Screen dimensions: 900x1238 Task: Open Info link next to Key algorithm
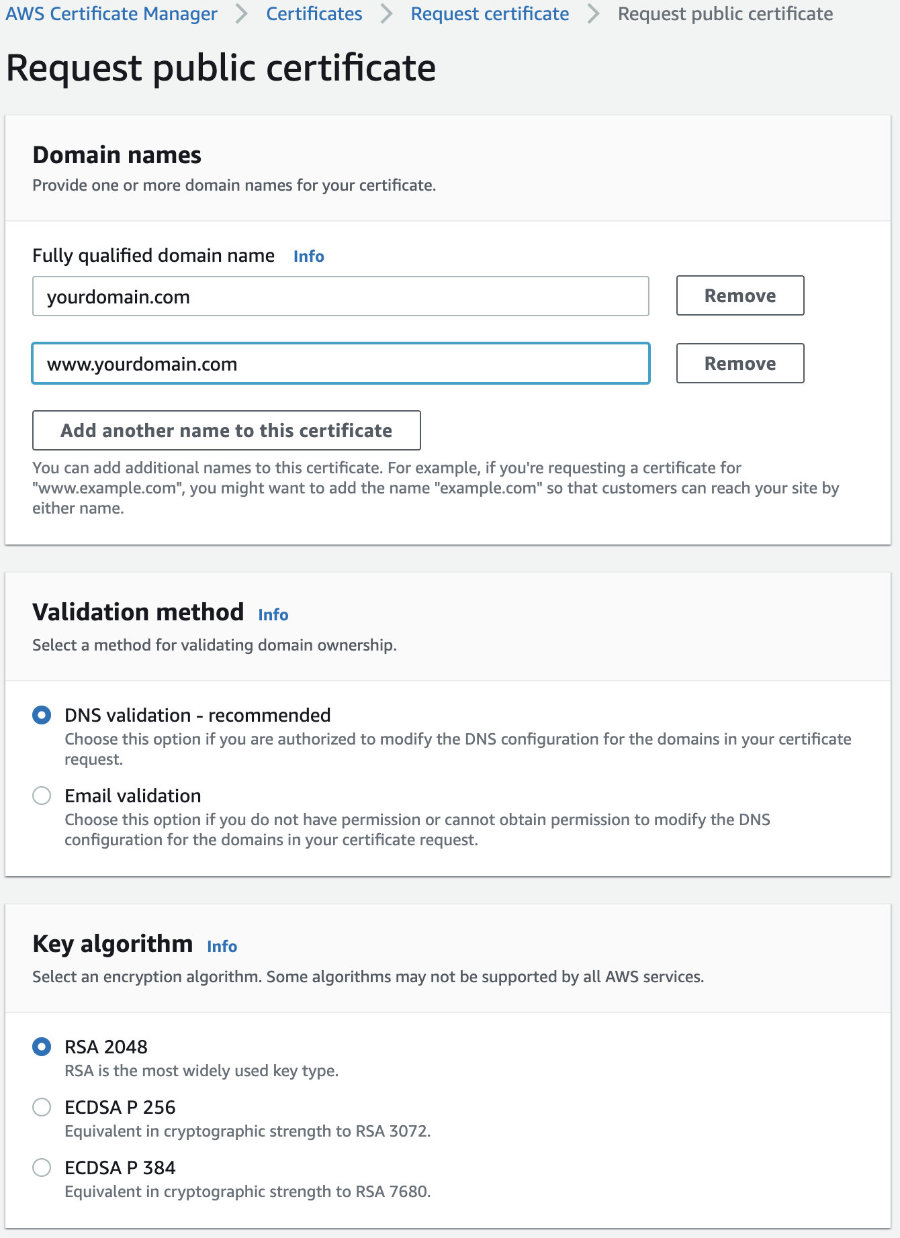pos(222,946)
